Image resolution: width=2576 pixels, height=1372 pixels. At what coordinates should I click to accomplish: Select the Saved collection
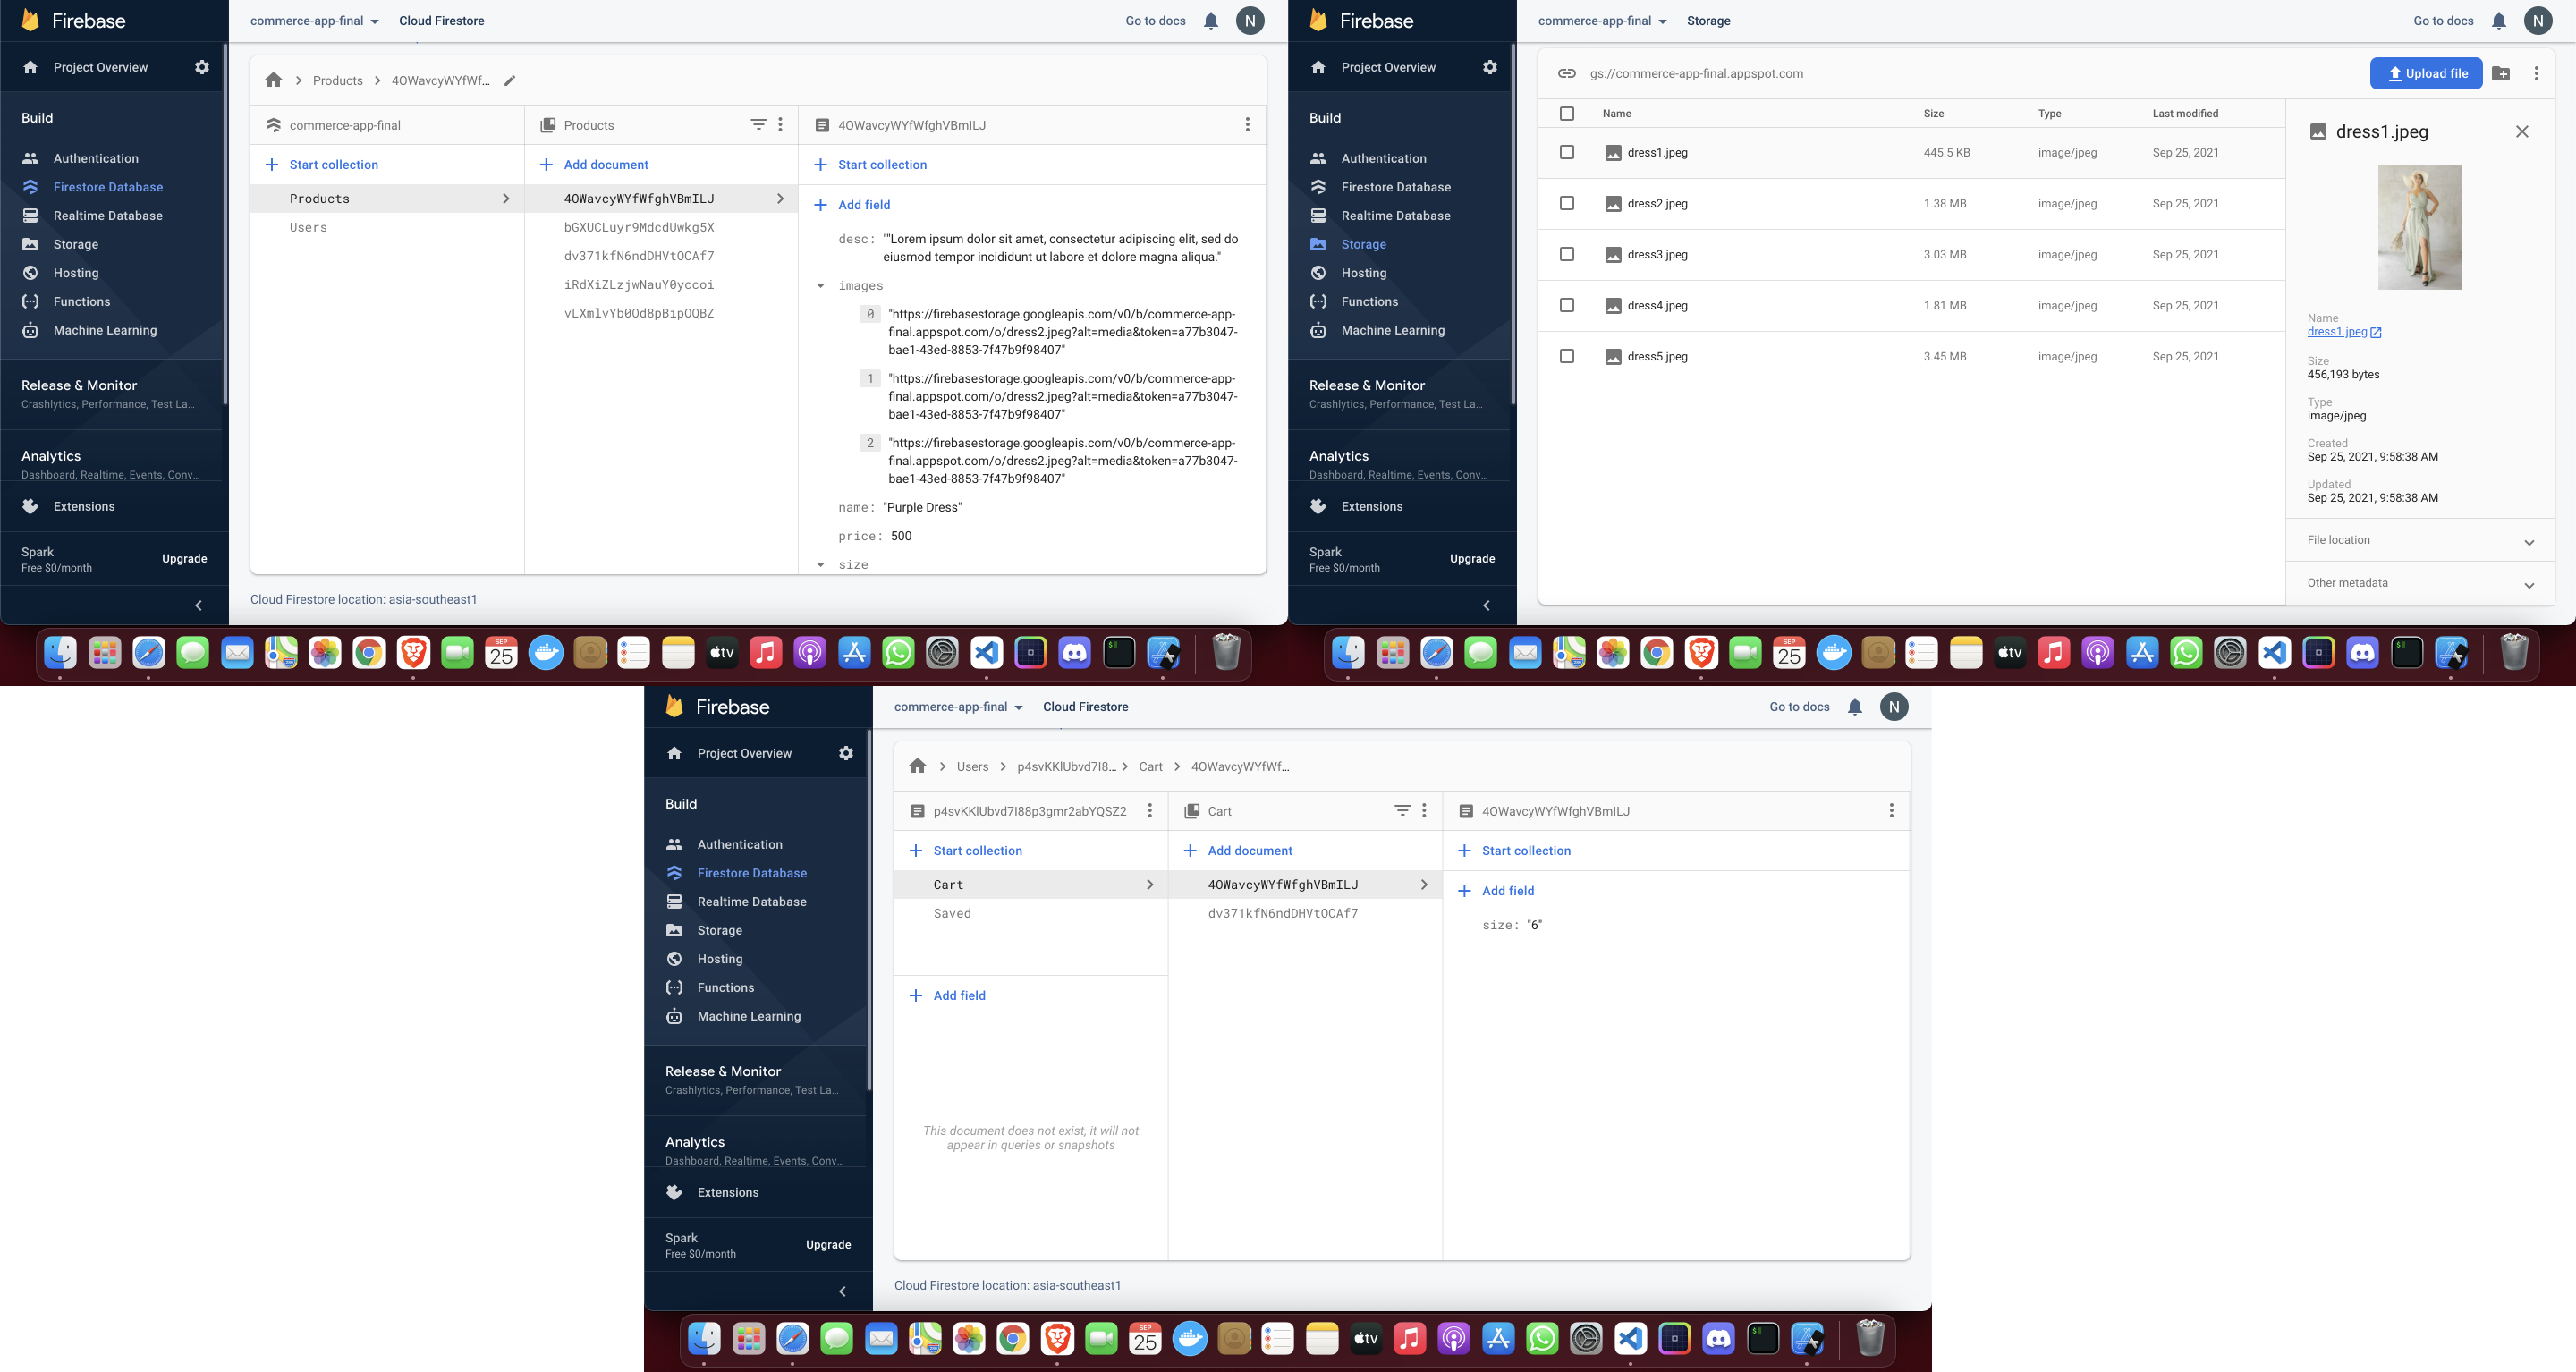tap(952, 913)
